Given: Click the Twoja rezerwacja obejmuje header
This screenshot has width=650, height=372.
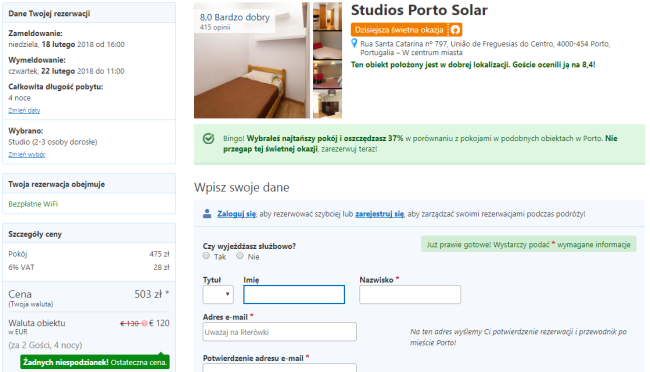Looking at the screenshot, I should pyautogui.click(x=89, y=184).
